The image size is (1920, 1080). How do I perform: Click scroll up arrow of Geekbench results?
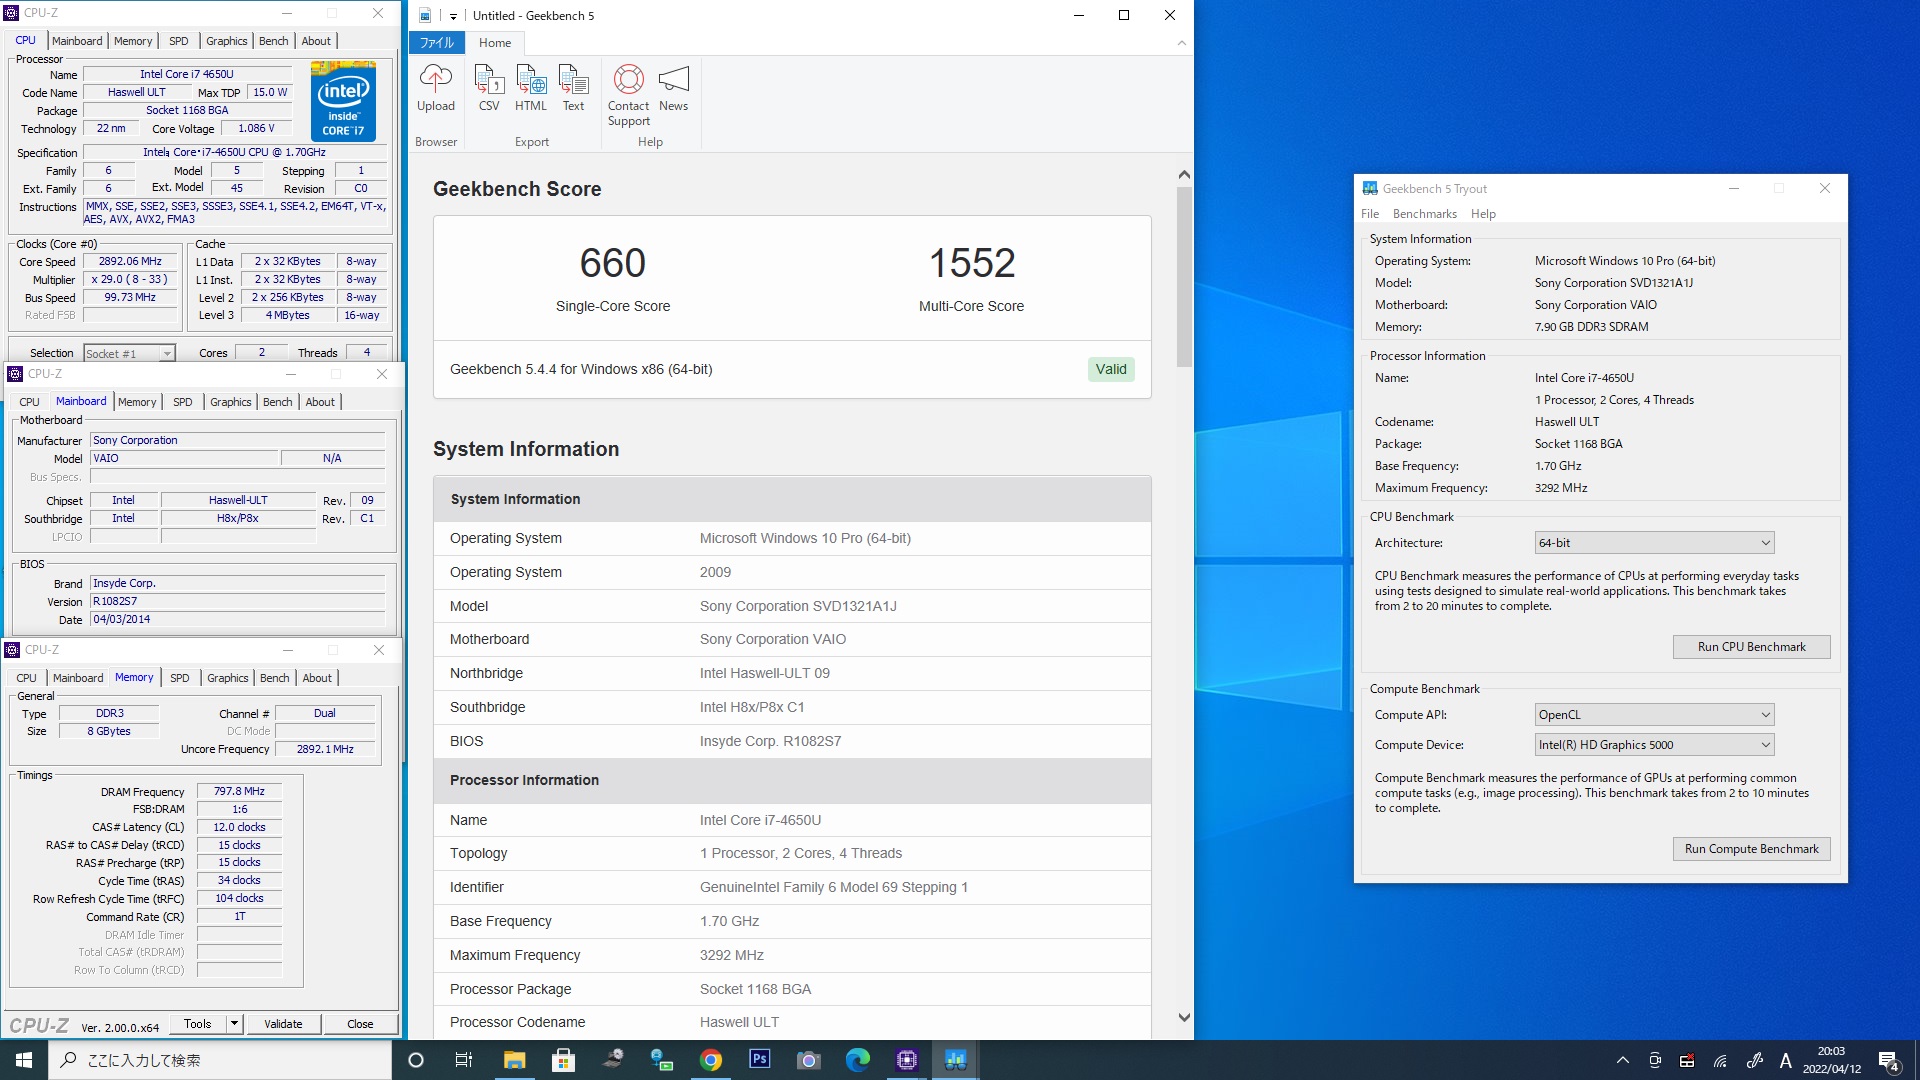click(1184, 174)
